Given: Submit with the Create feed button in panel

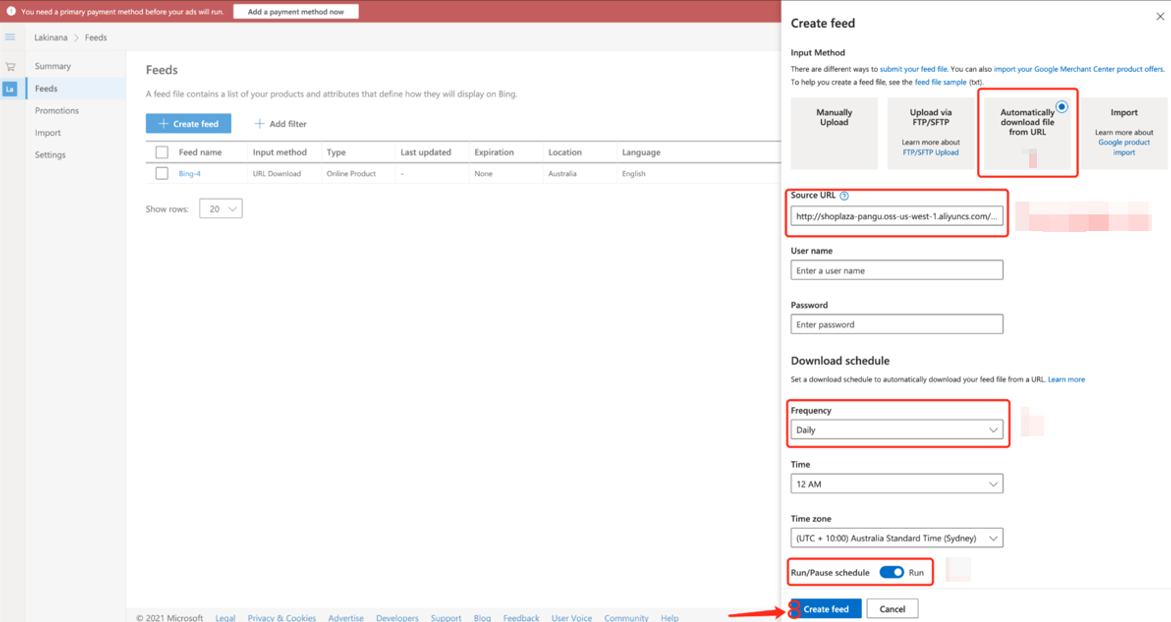Looking at the screenshot, I should pyautogui.click(x=826, y=609).
